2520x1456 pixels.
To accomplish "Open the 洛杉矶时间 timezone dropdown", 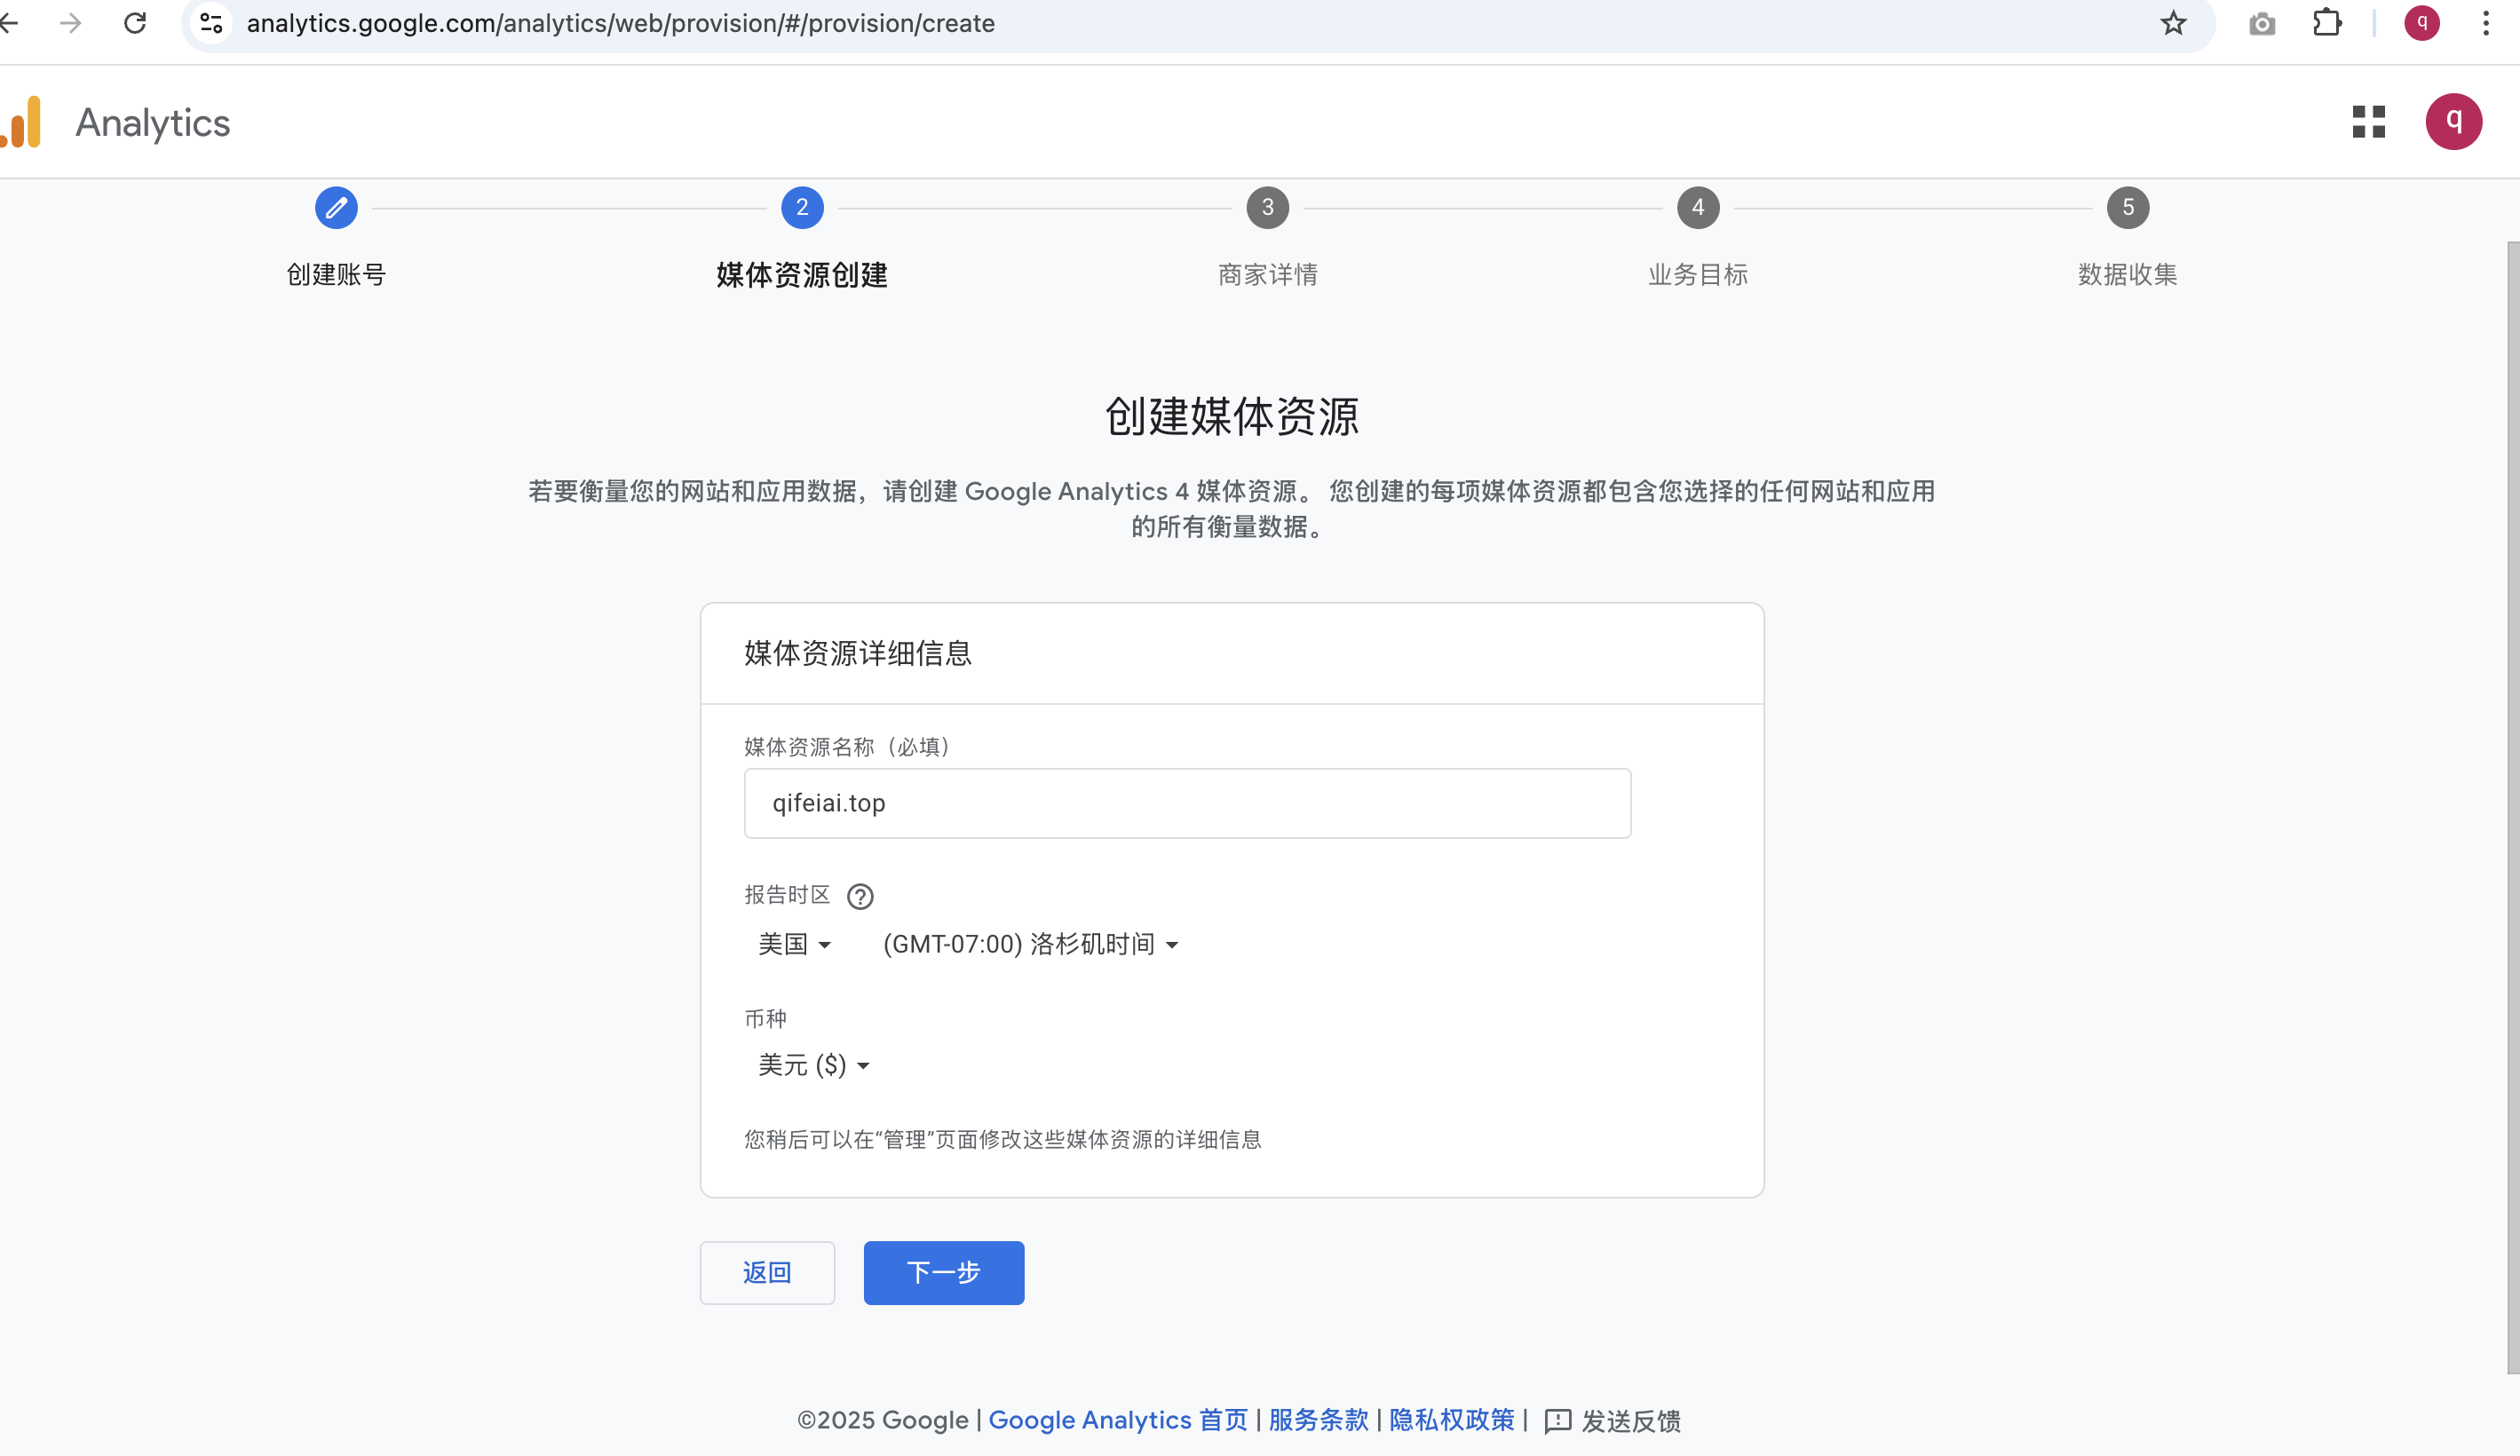I will [1030, 944].
